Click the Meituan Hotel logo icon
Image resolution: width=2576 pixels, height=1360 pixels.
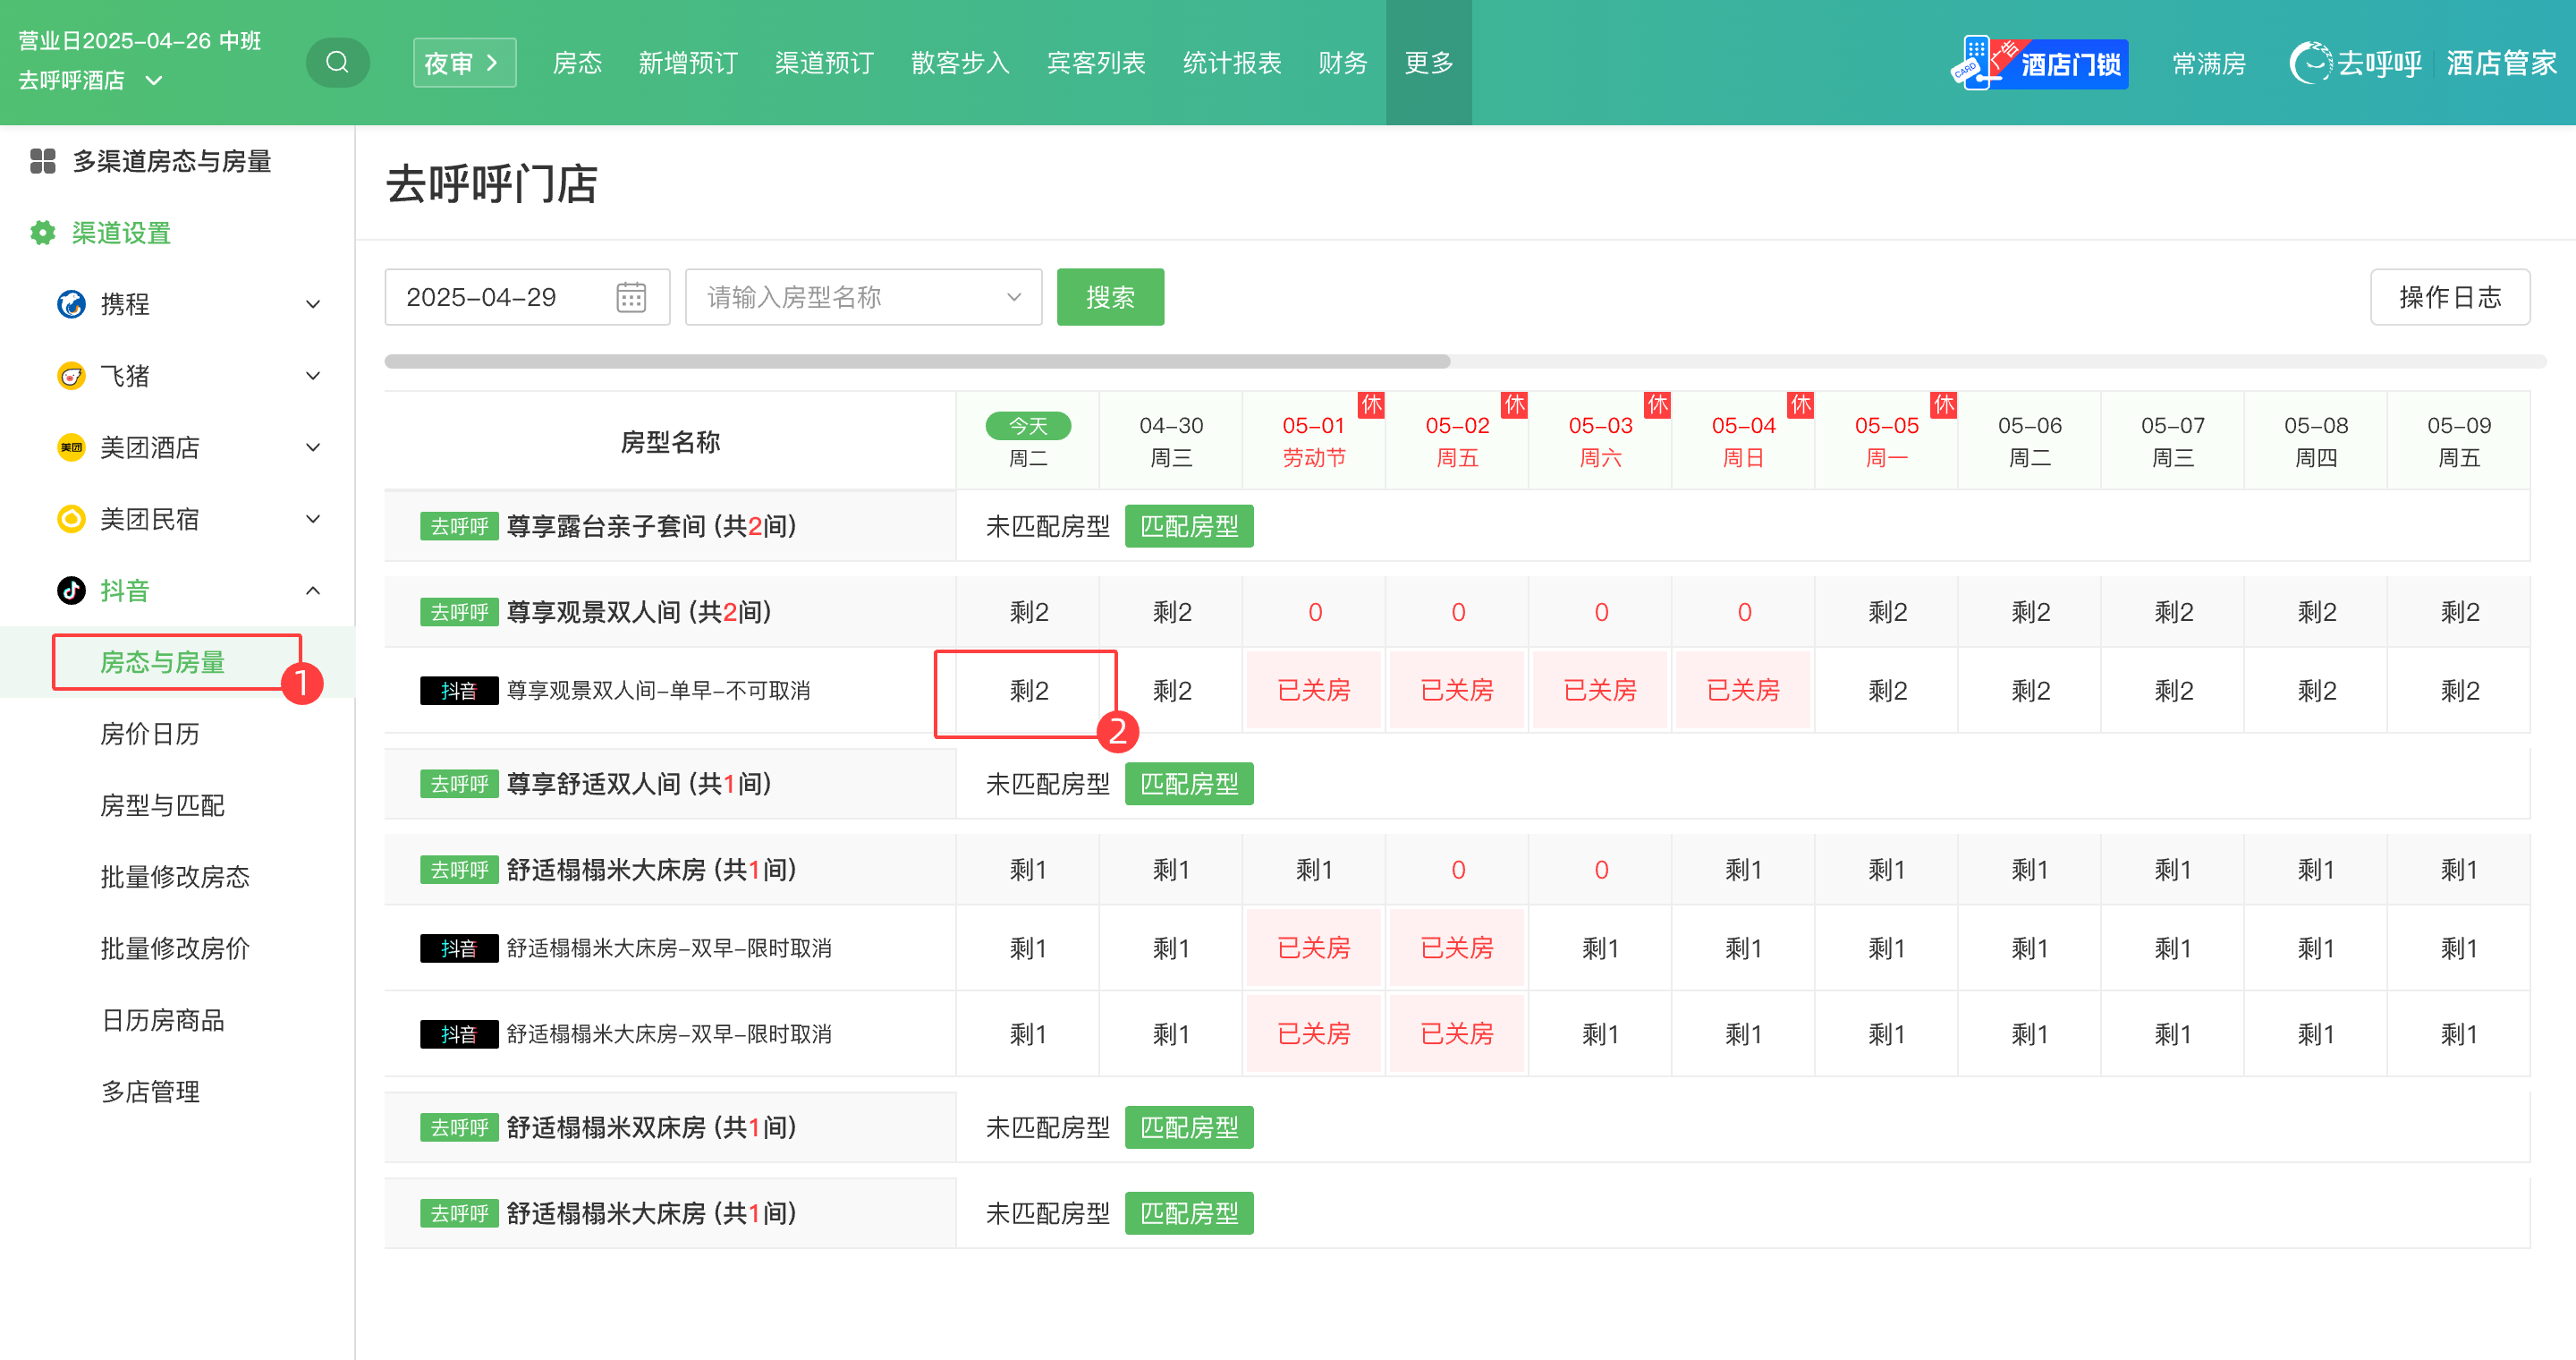71,447
